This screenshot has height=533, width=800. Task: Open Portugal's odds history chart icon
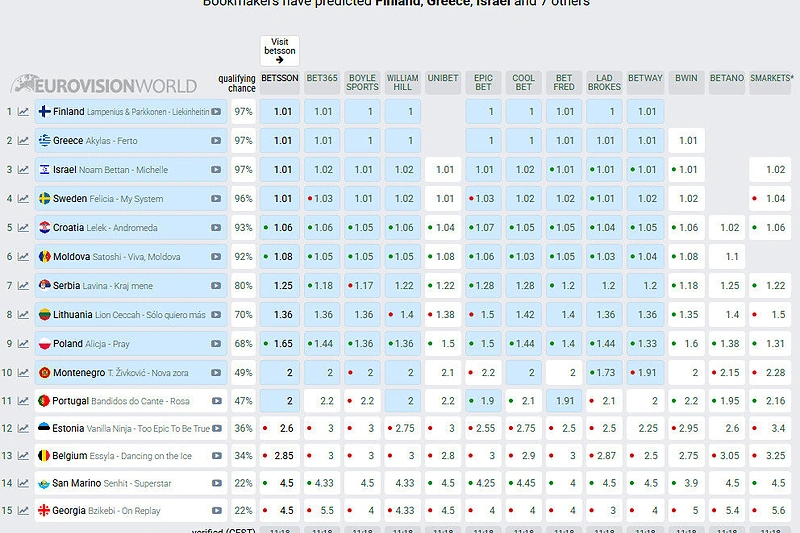(x=23, y=401)
